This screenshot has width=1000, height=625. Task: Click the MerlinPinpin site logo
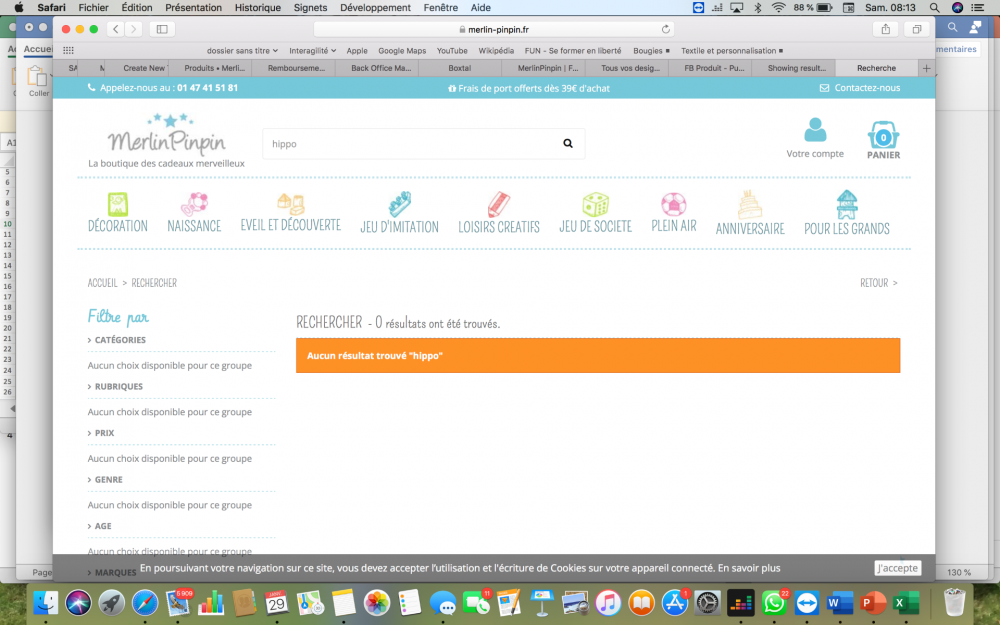tap(166, 136)
